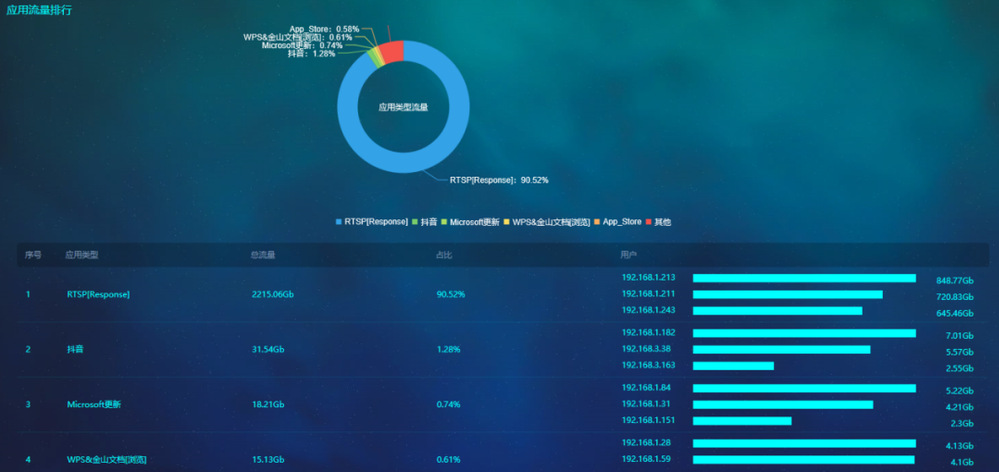Click the traffic bar for 192.168.3.163

(733, 366)
